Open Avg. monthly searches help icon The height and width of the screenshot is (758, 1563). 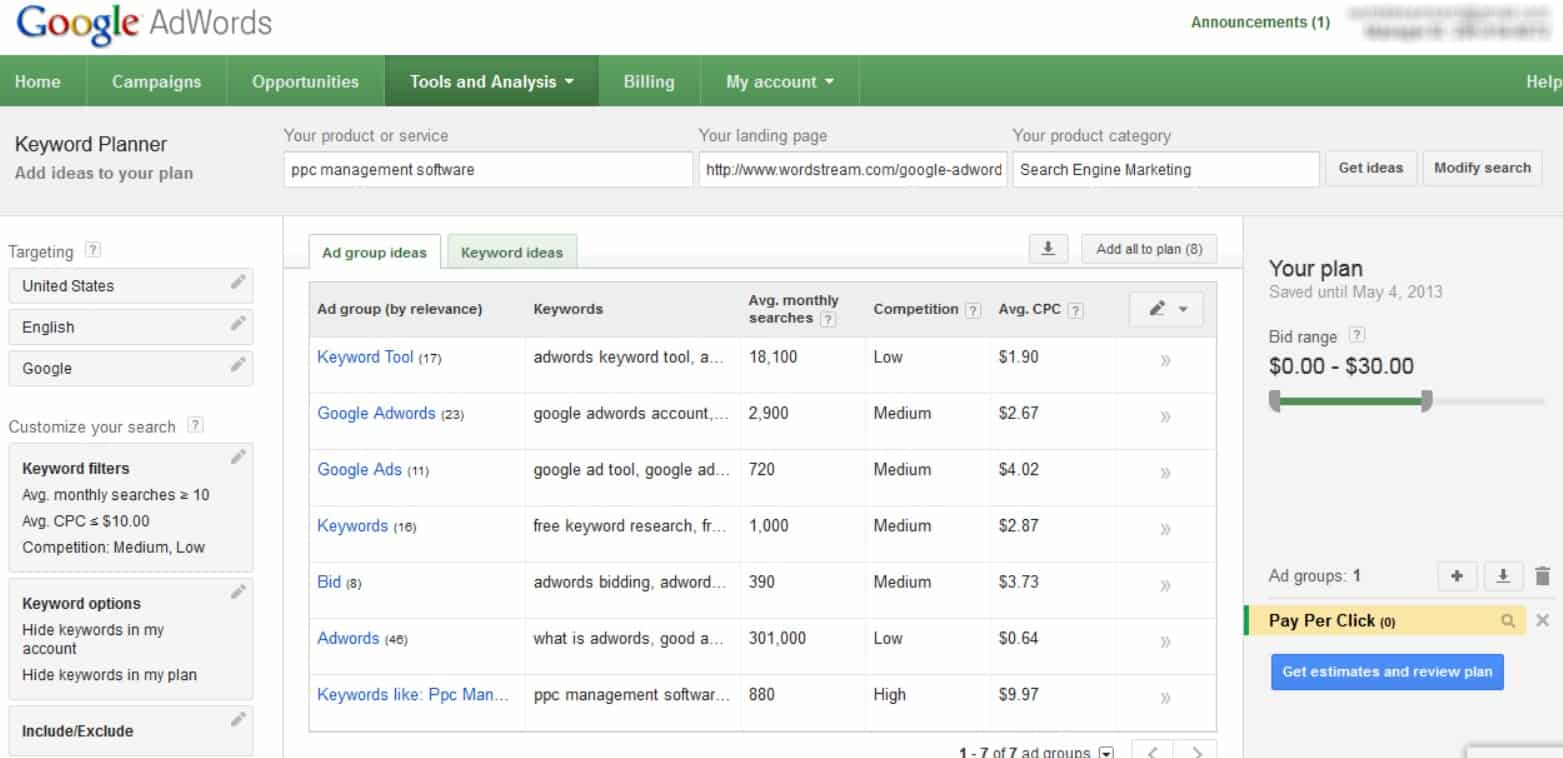tap(827, 319)
